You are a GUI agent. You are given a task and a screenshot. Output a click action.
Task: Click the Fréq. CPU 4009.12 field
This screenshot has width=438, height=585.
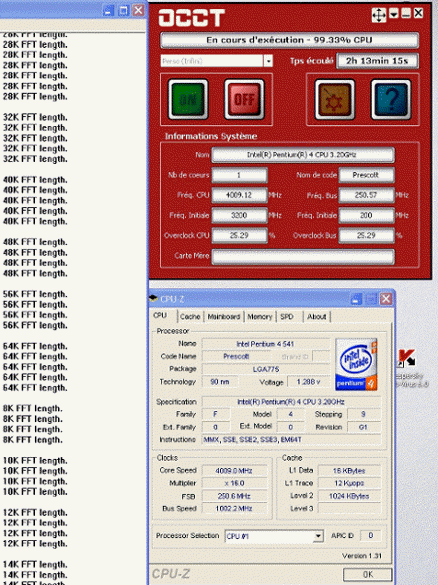(x=240, y=195)
